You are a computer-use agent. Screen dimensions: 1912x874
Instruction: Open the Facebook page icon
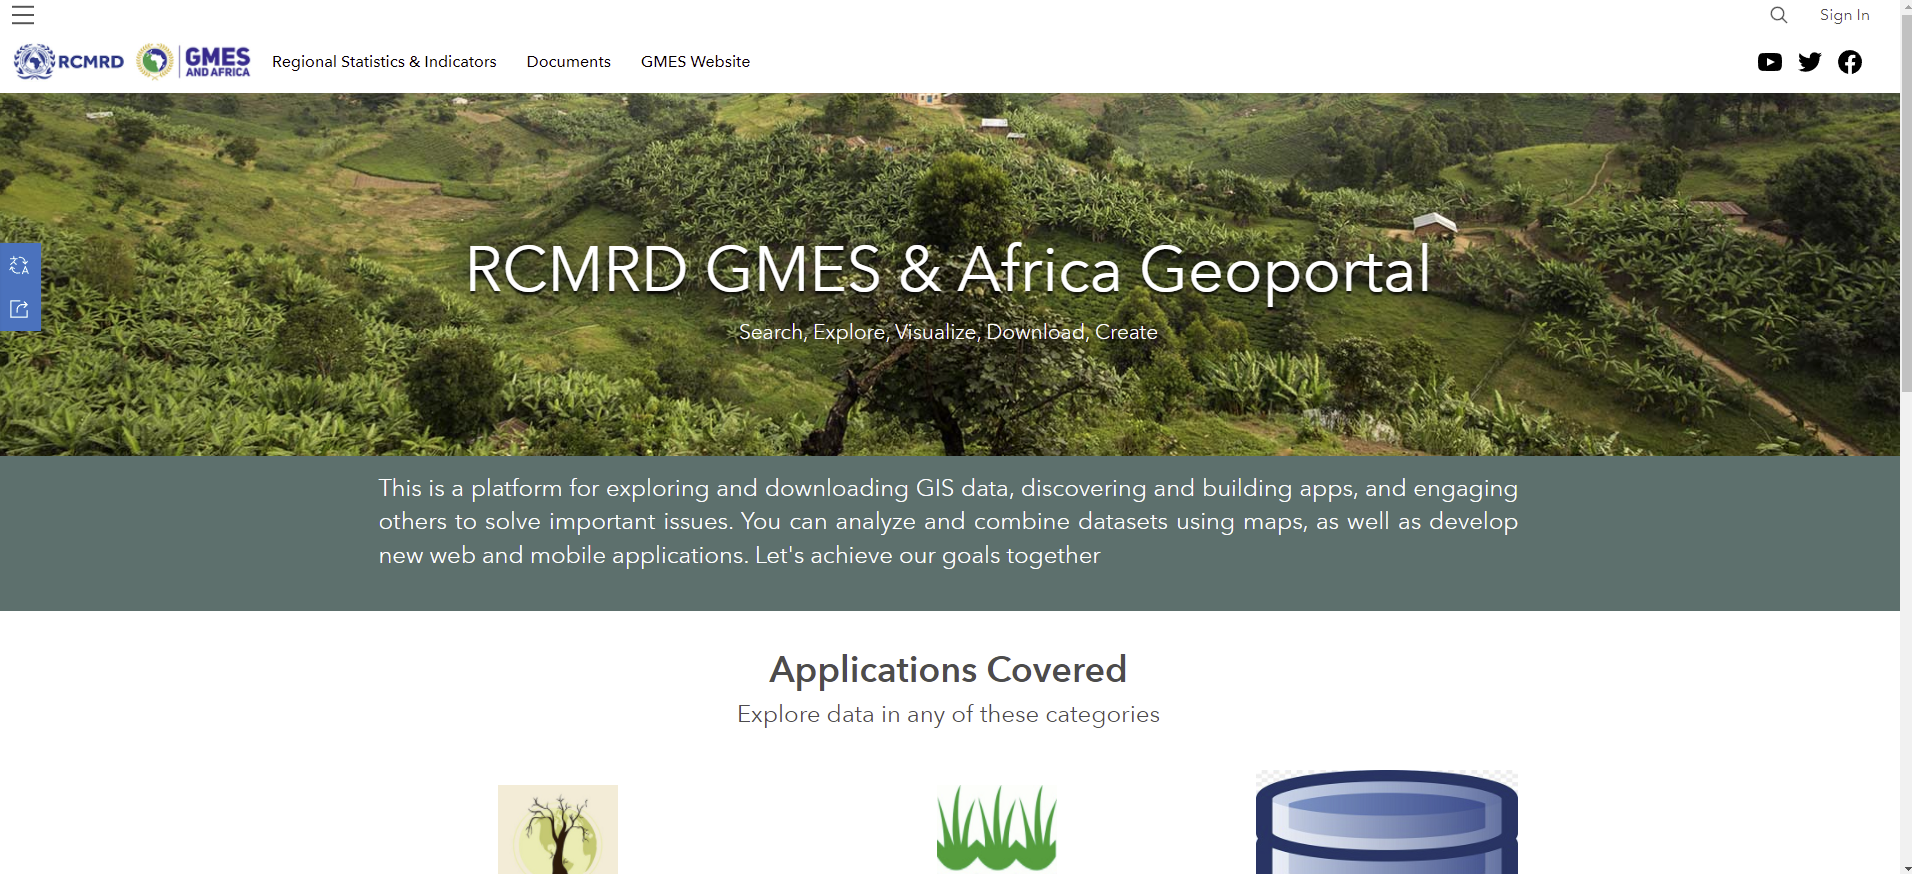(x=1850, y=62)
